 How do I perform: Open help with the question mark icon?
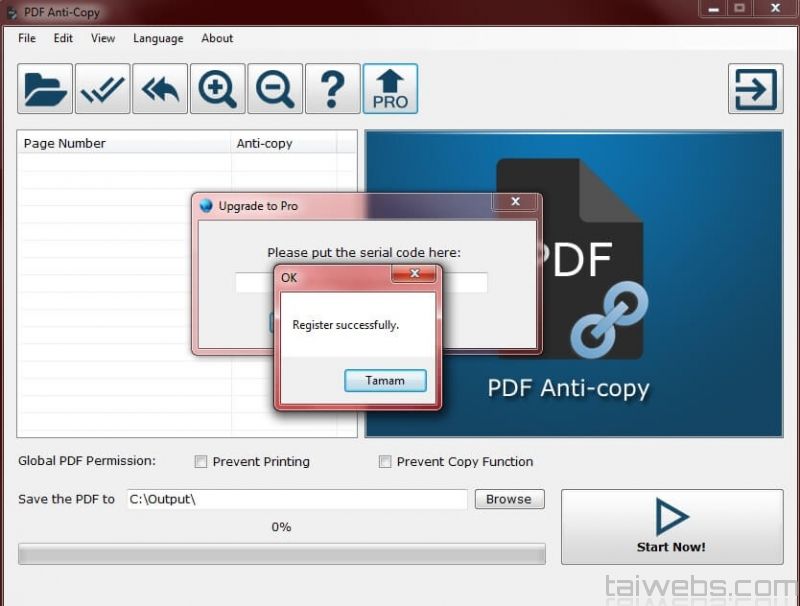pos(332,90)
